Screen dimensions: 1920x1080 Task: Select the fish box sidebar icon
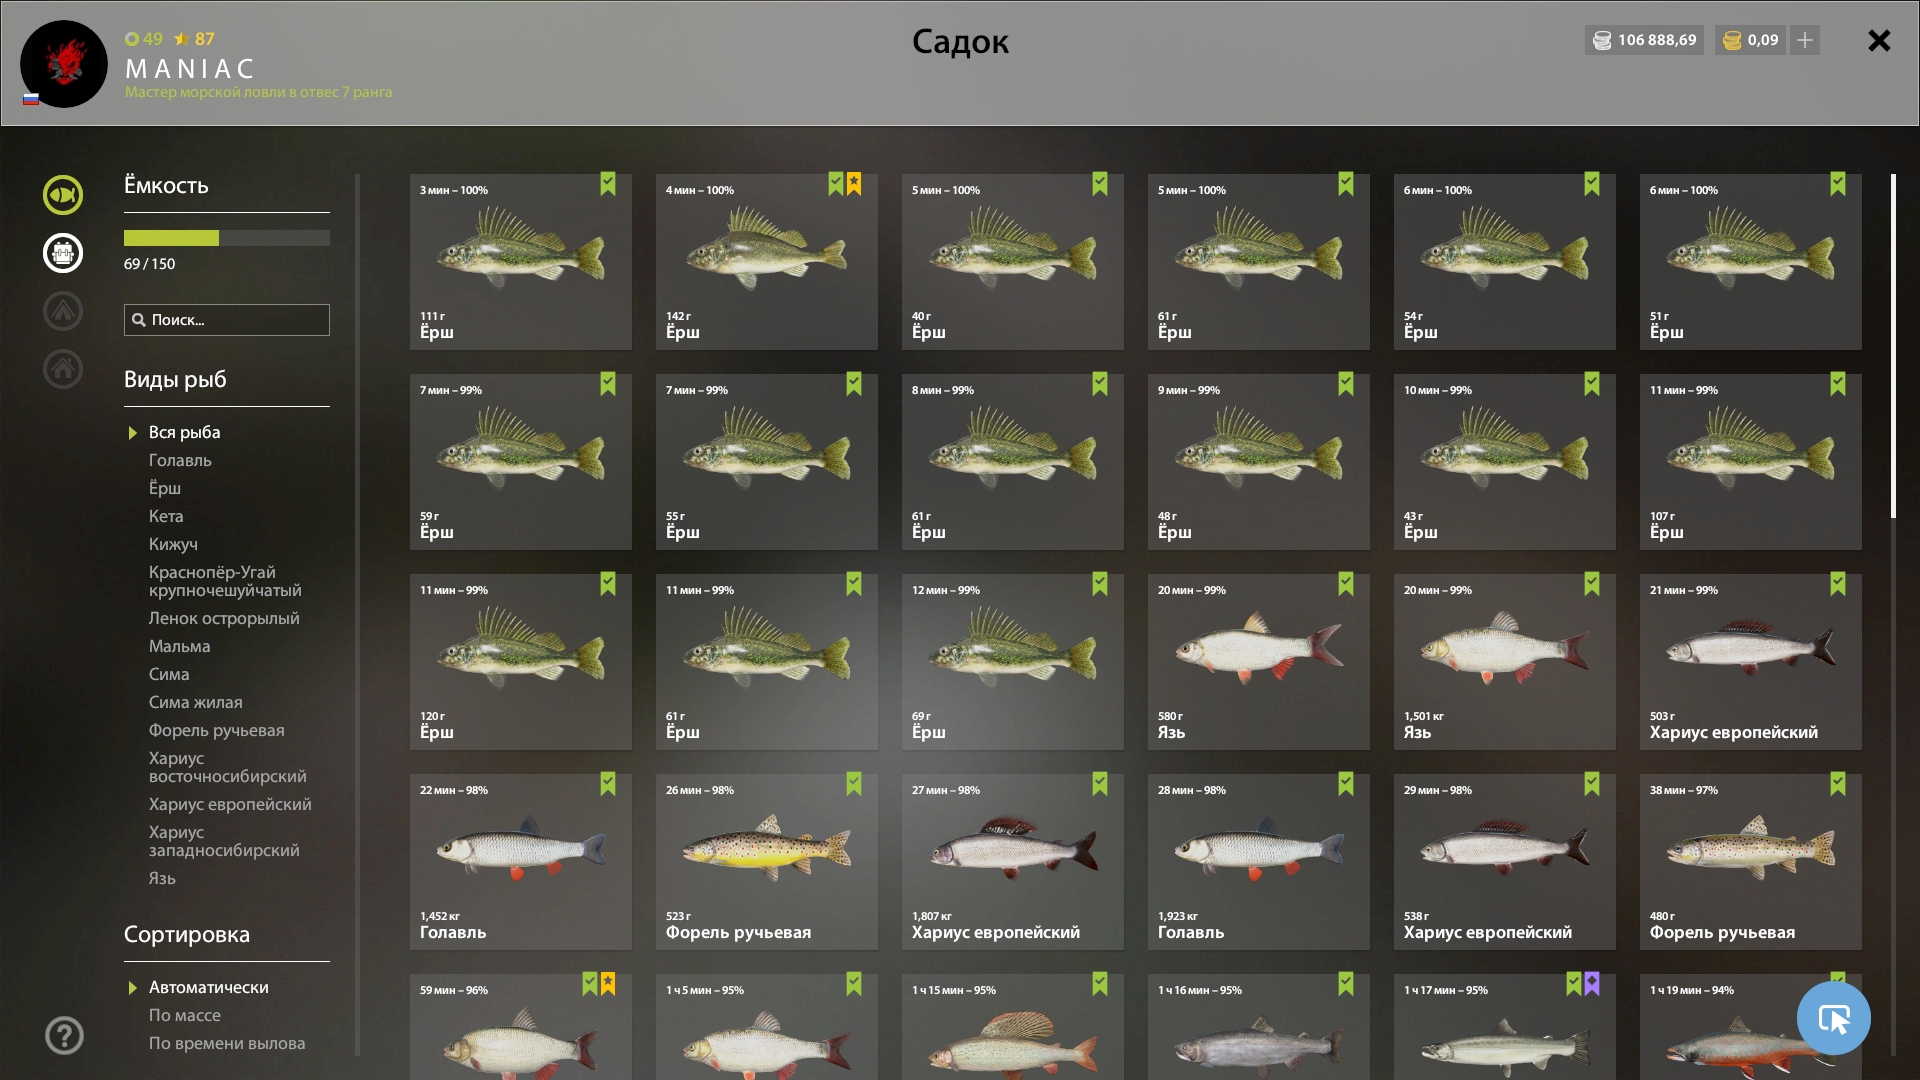tap(63, 253)
